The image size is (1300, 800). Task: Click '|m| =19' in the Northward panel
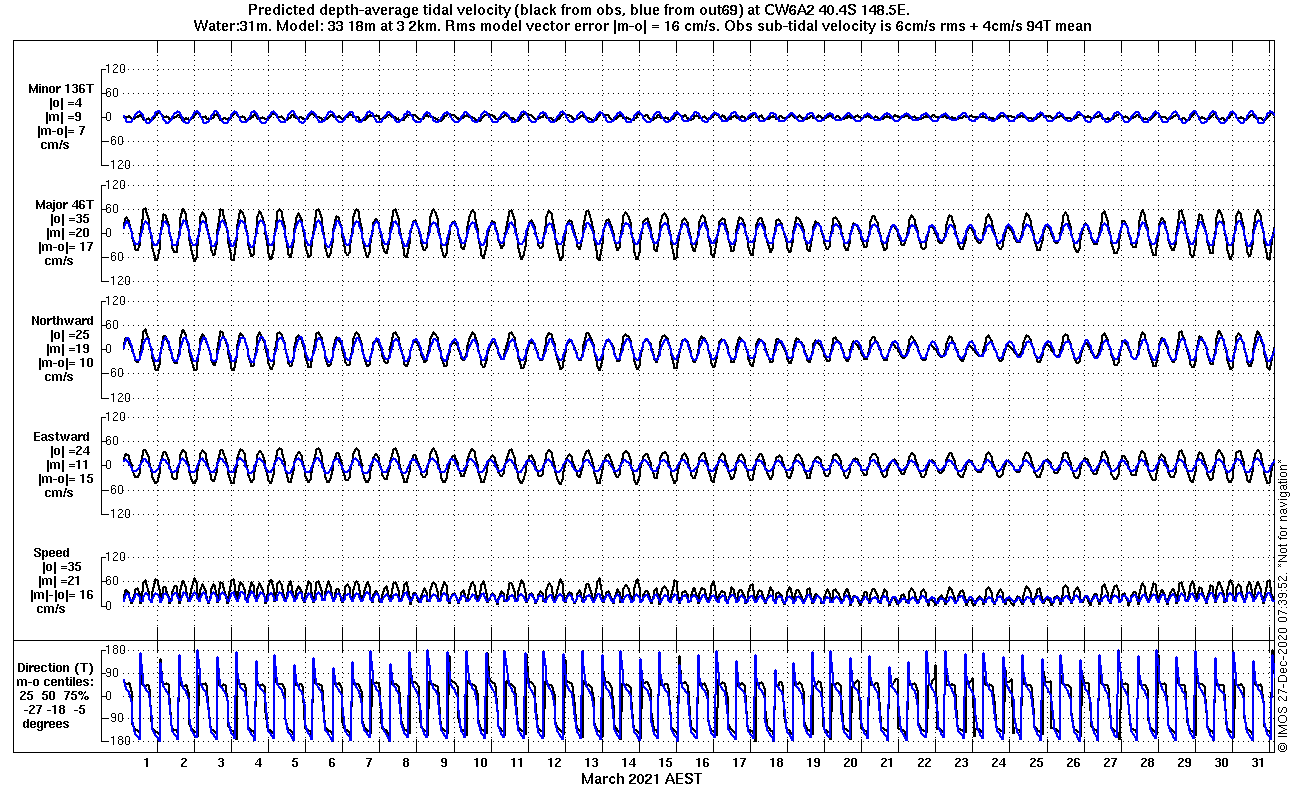pos(67,349)
